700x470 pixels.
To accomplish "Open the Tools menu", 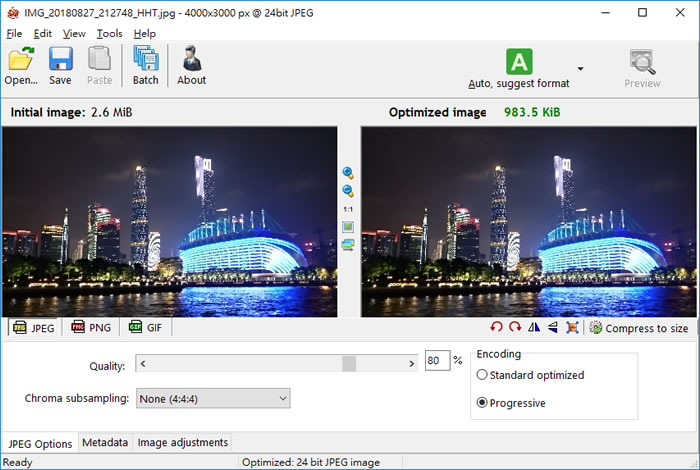I will [109, 33].
